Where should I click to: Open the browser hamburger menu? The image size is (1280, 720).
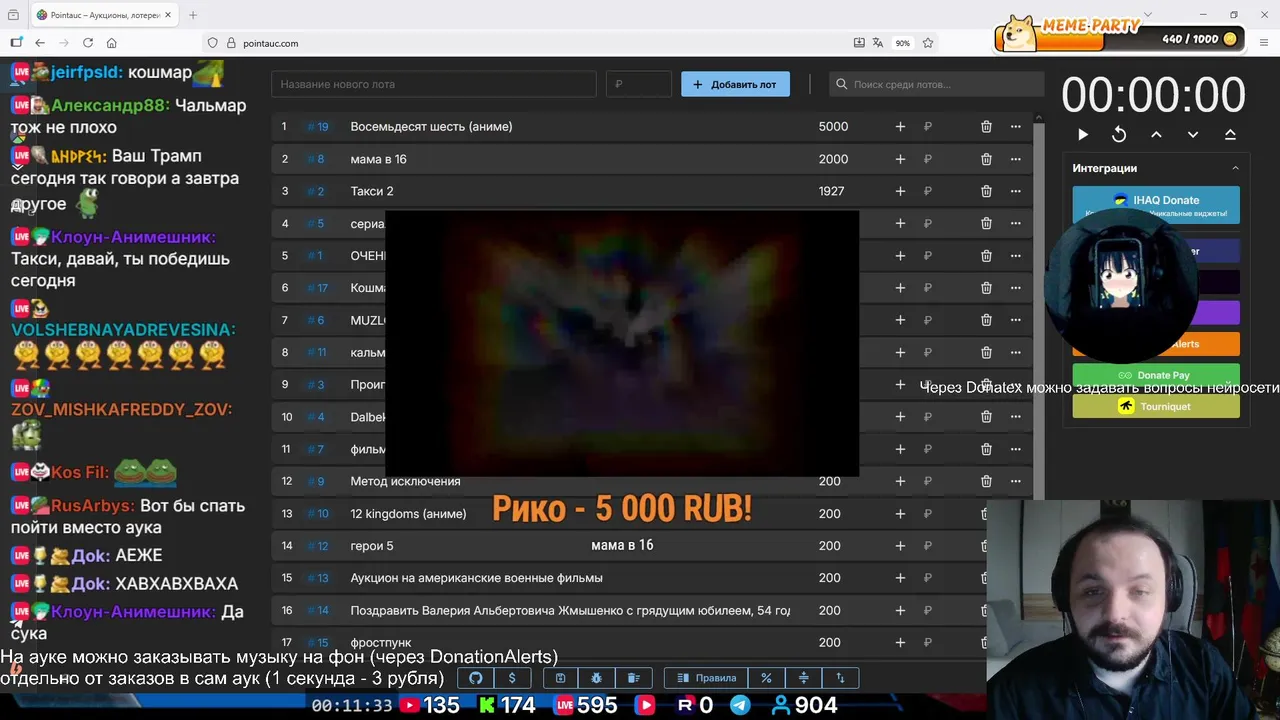pyautogui.click(x=1265, y=43)
